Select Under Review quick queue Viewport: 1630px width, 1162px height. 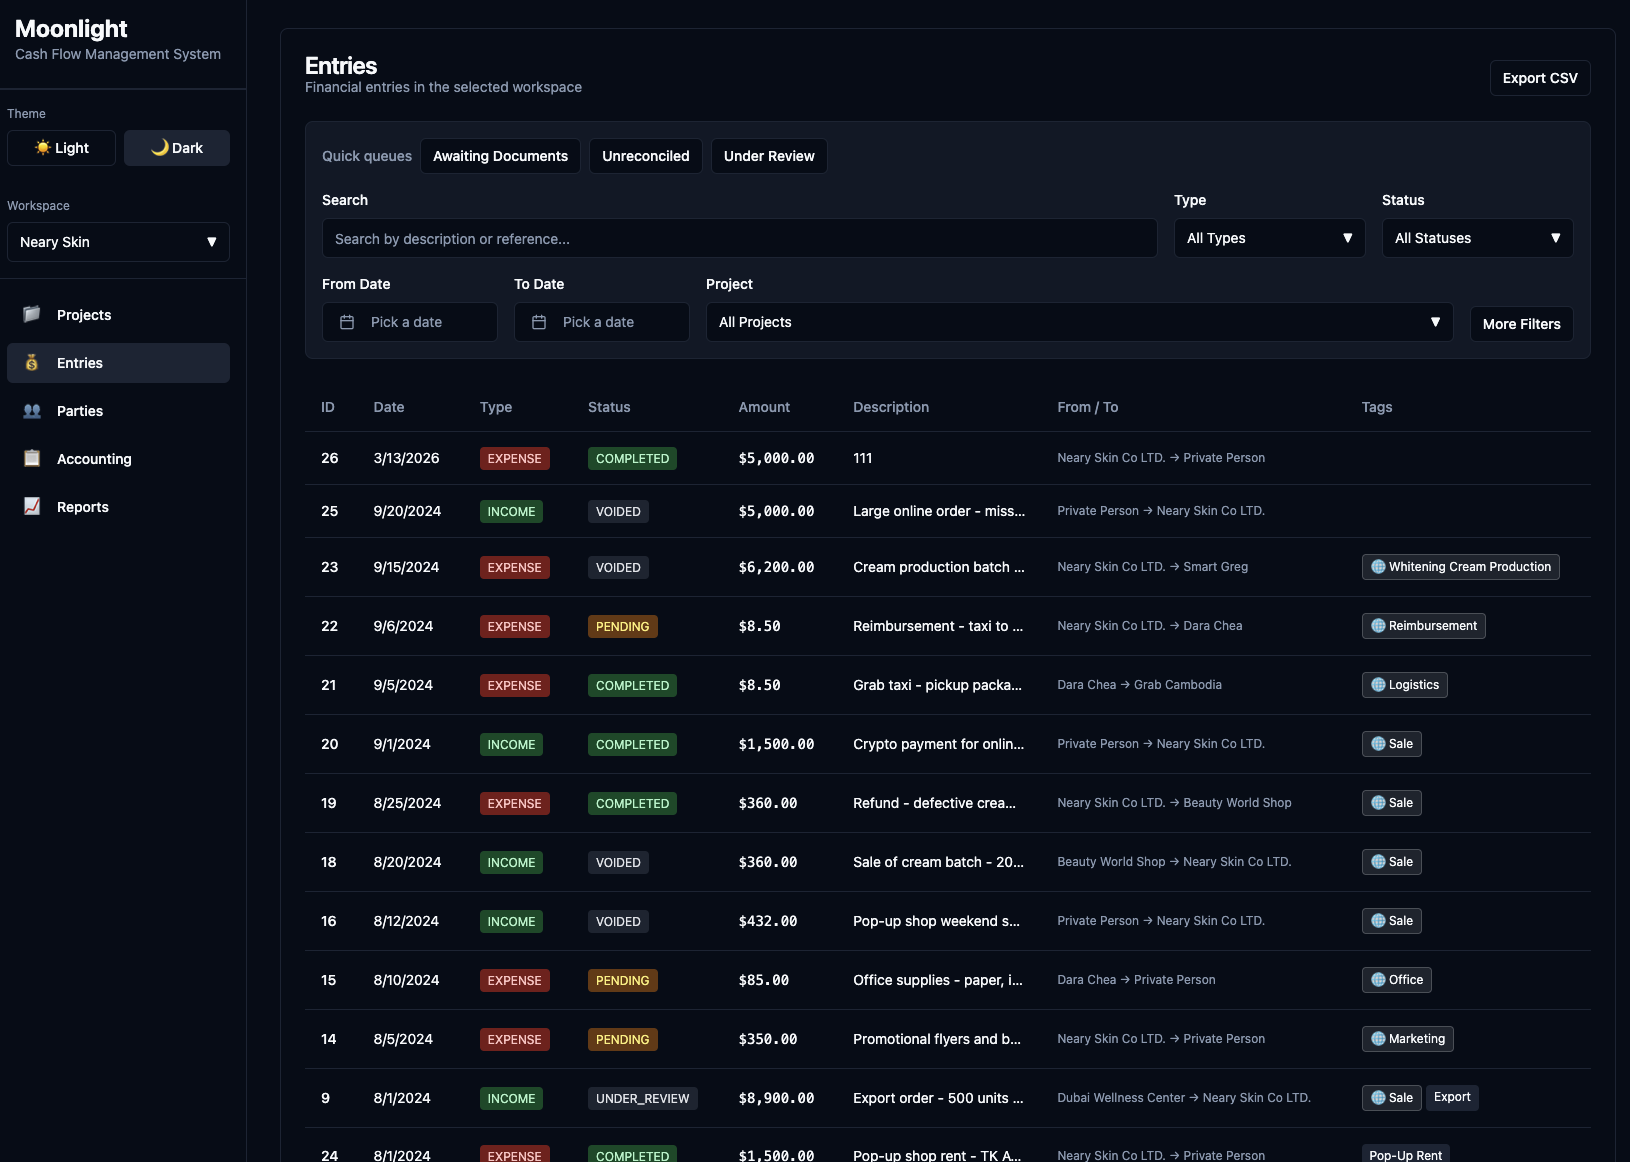769,156
